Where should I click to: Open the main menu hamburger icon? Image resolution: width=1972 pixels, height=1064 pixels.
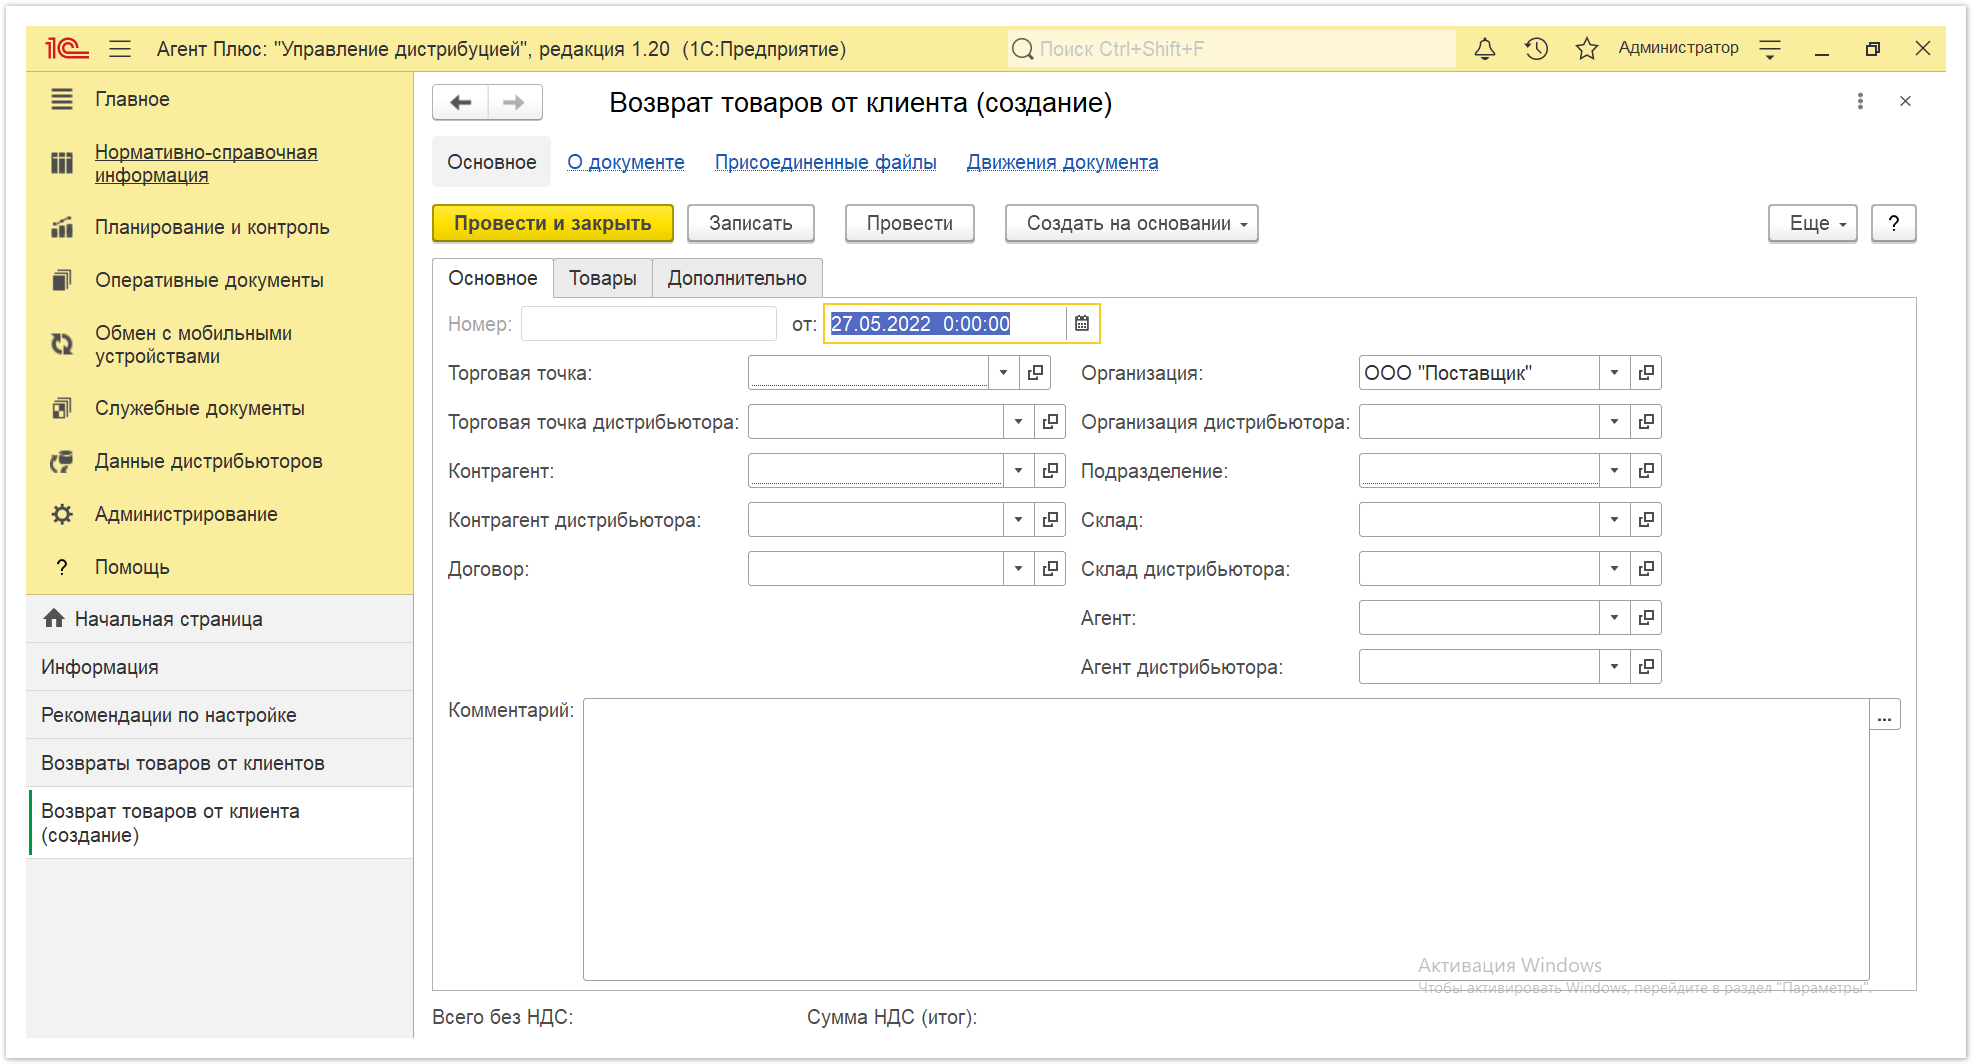(x=120, y=48)
